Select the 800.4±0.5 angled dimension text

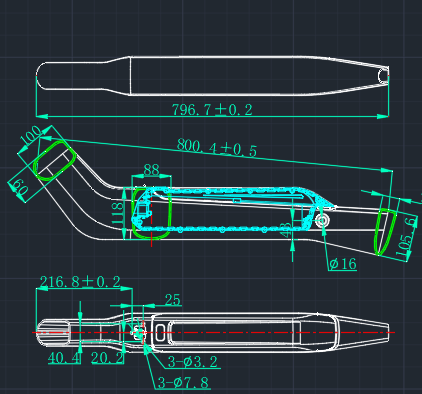tap(217, 148)
